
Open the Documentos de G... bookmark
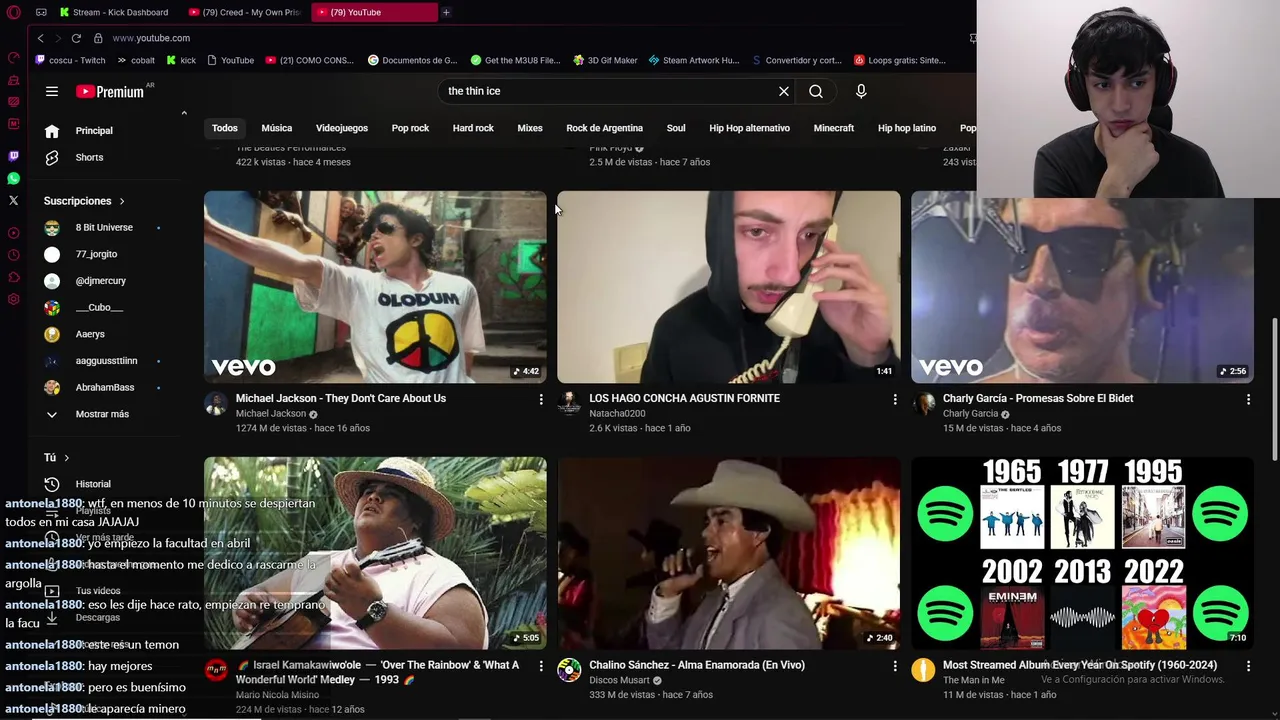[412, 60]
